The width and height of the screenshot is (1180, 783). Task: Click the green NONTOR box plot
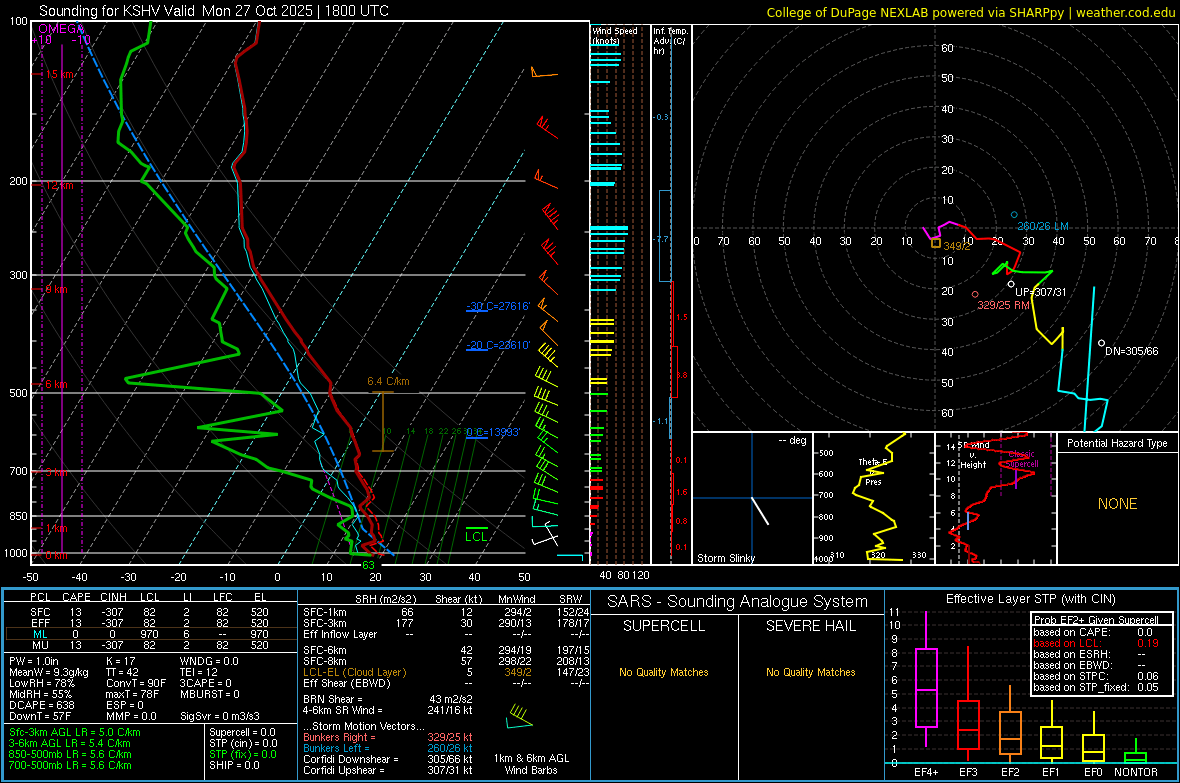pos(1135,753)
